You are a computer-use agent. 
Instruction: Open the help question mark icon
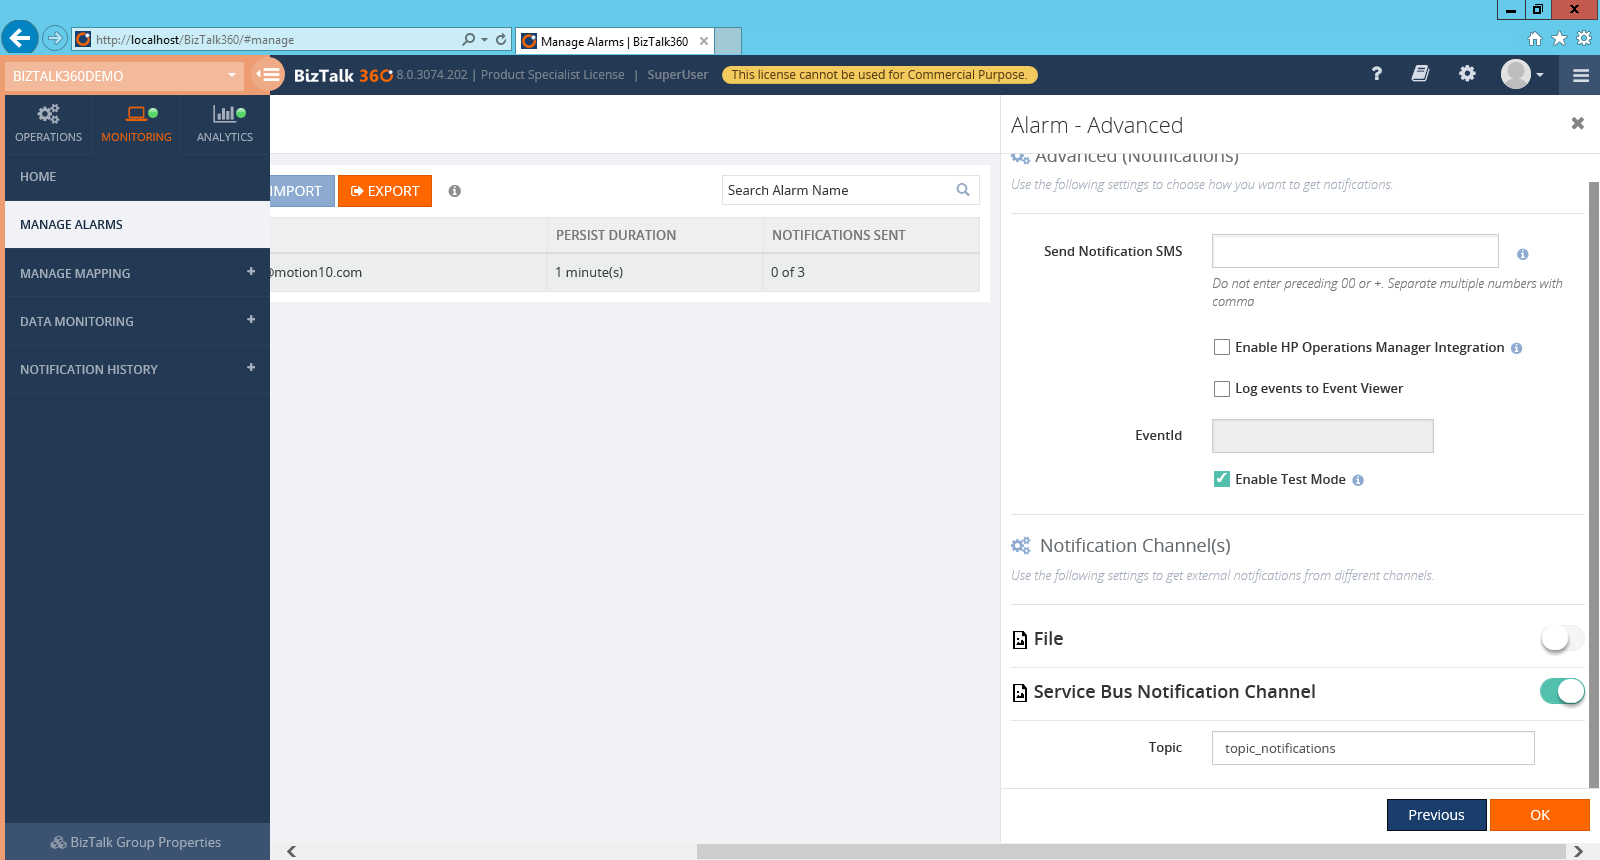(1377, 74)
